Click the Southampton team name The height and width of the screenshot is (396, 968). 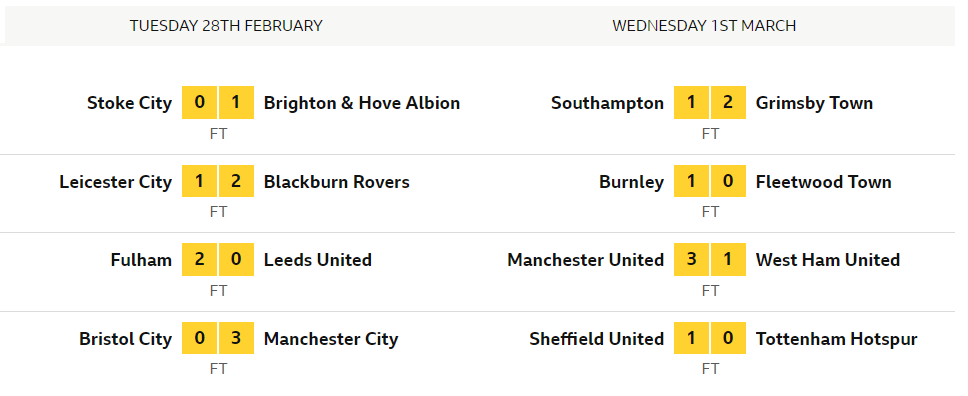(607, 103)
